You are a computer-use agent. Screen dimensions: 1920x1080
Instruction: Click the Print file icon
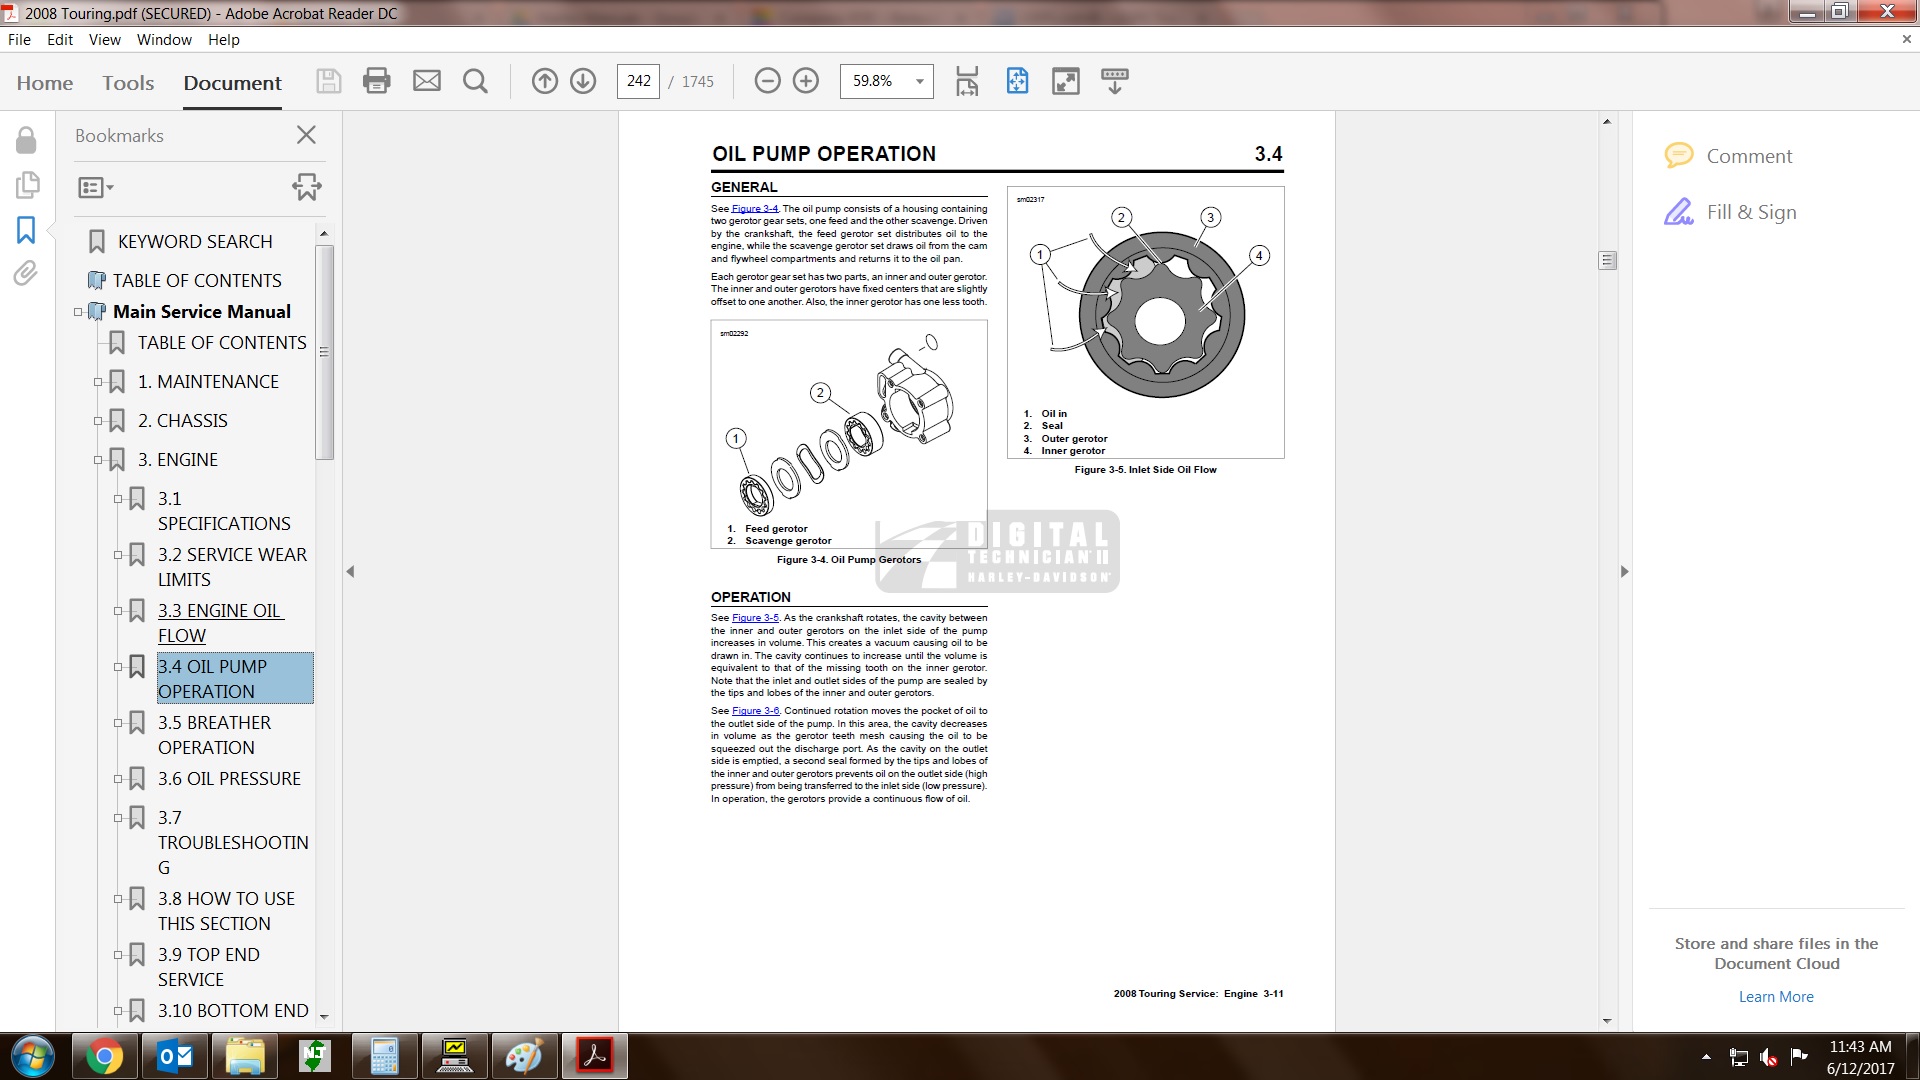coord(377,81)
